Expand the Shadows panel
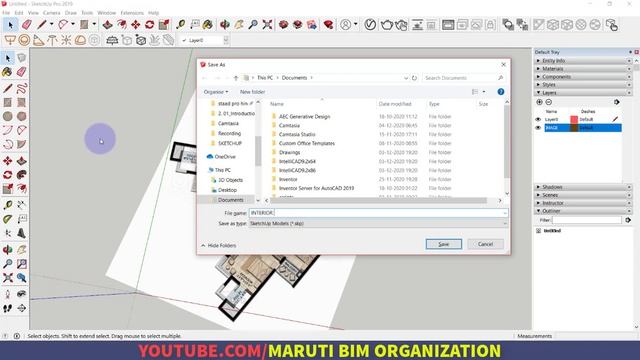640x360 pixels. pos(583,187)
